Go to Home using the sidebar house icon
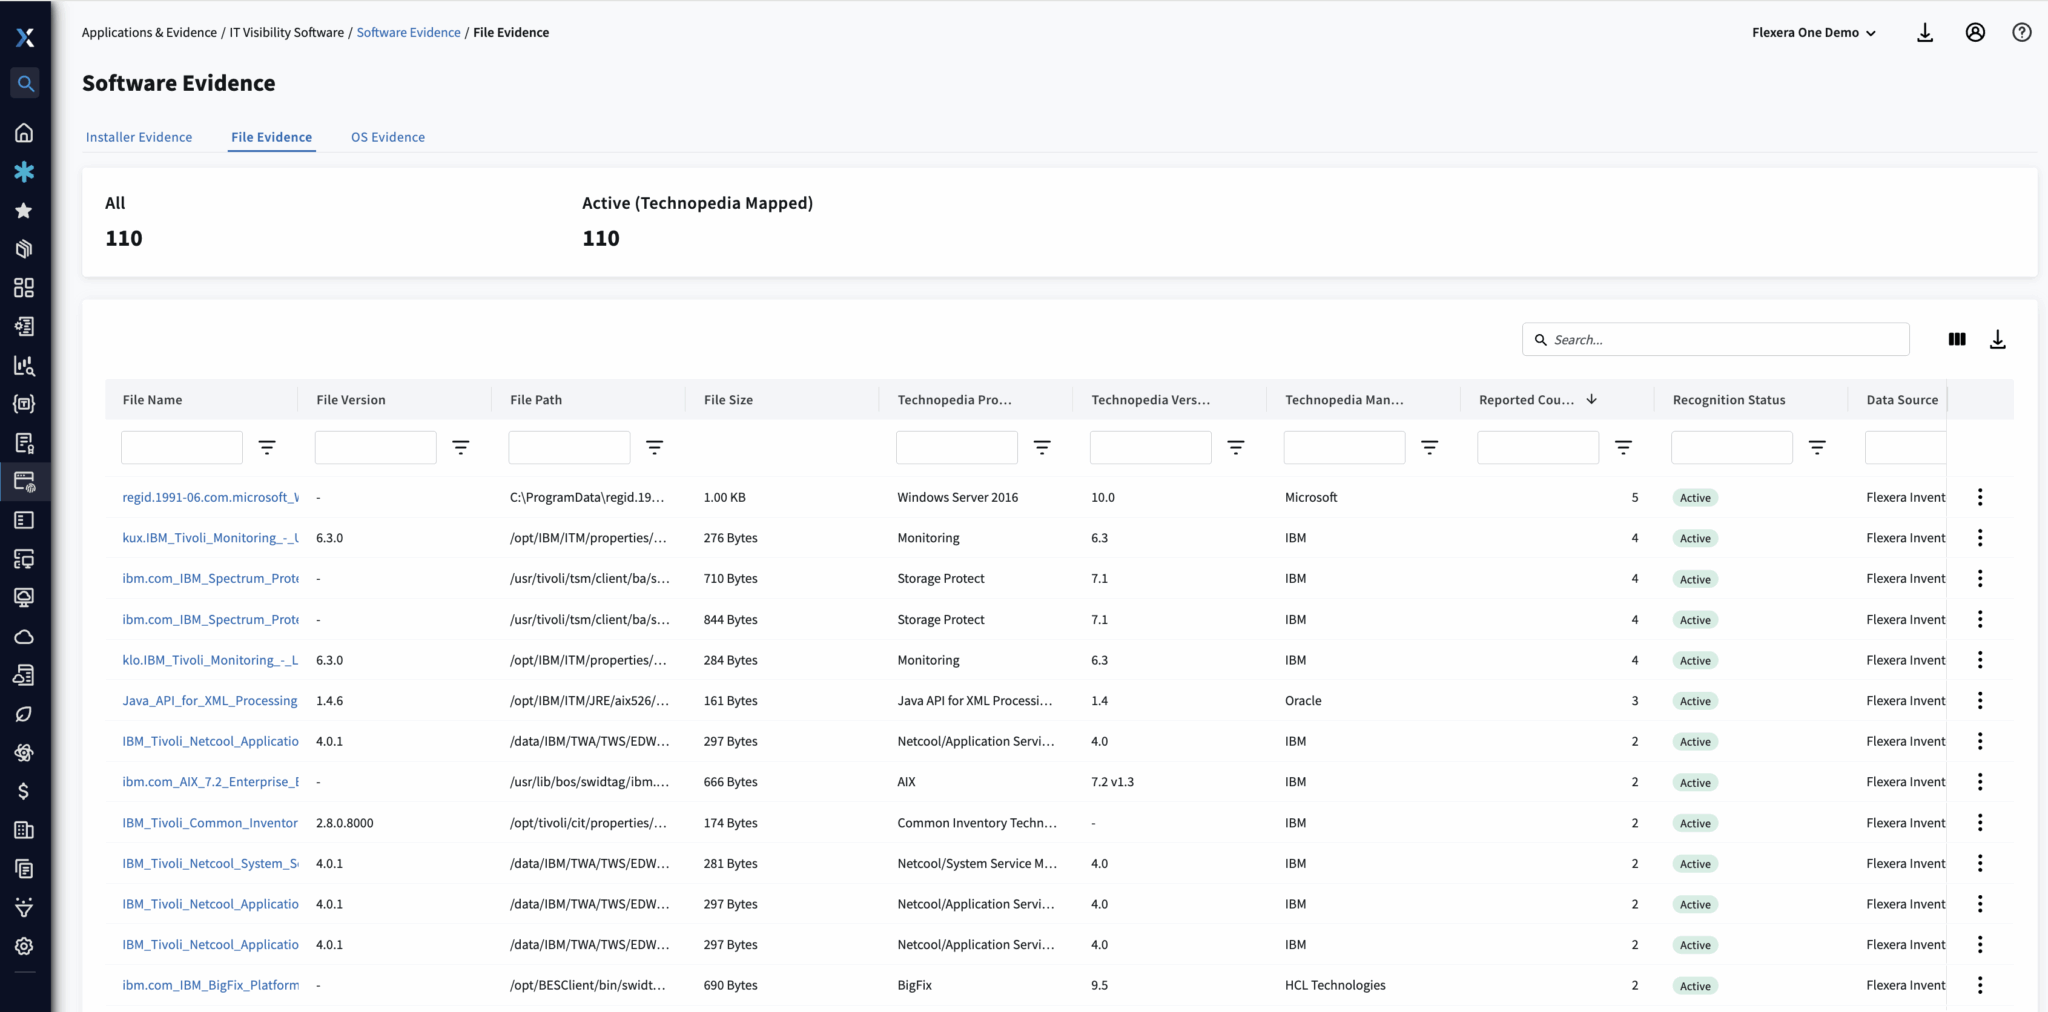 pyautogui.click(x=25, y=133)
